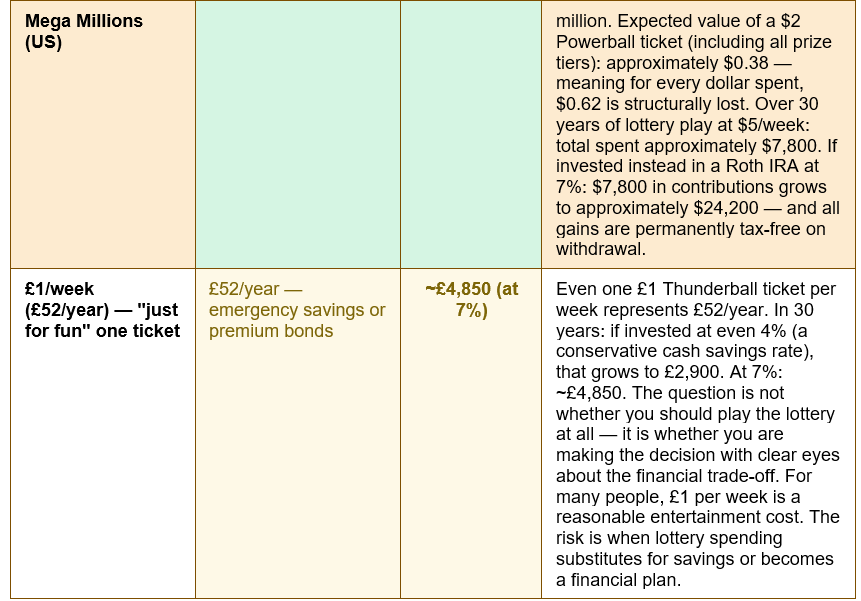This screenshot has height=601, width=861.
Task: Click the '$0.62 is structurally lost' sentence
Action: [x=651, y=104]
